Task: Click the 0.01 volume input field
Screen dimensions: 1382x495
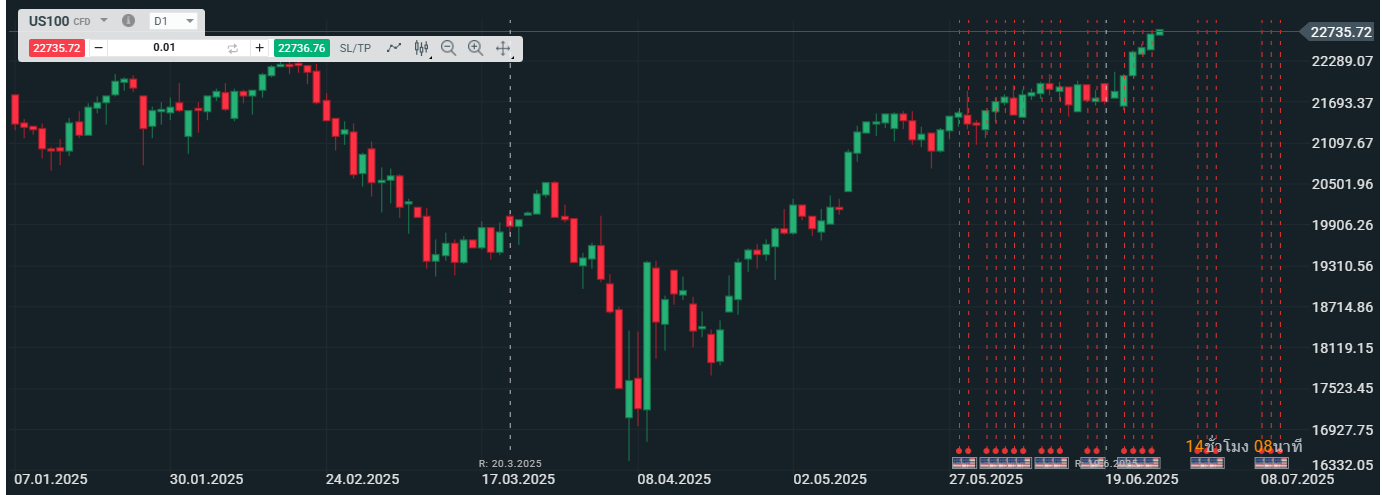Action: (165, 48)
